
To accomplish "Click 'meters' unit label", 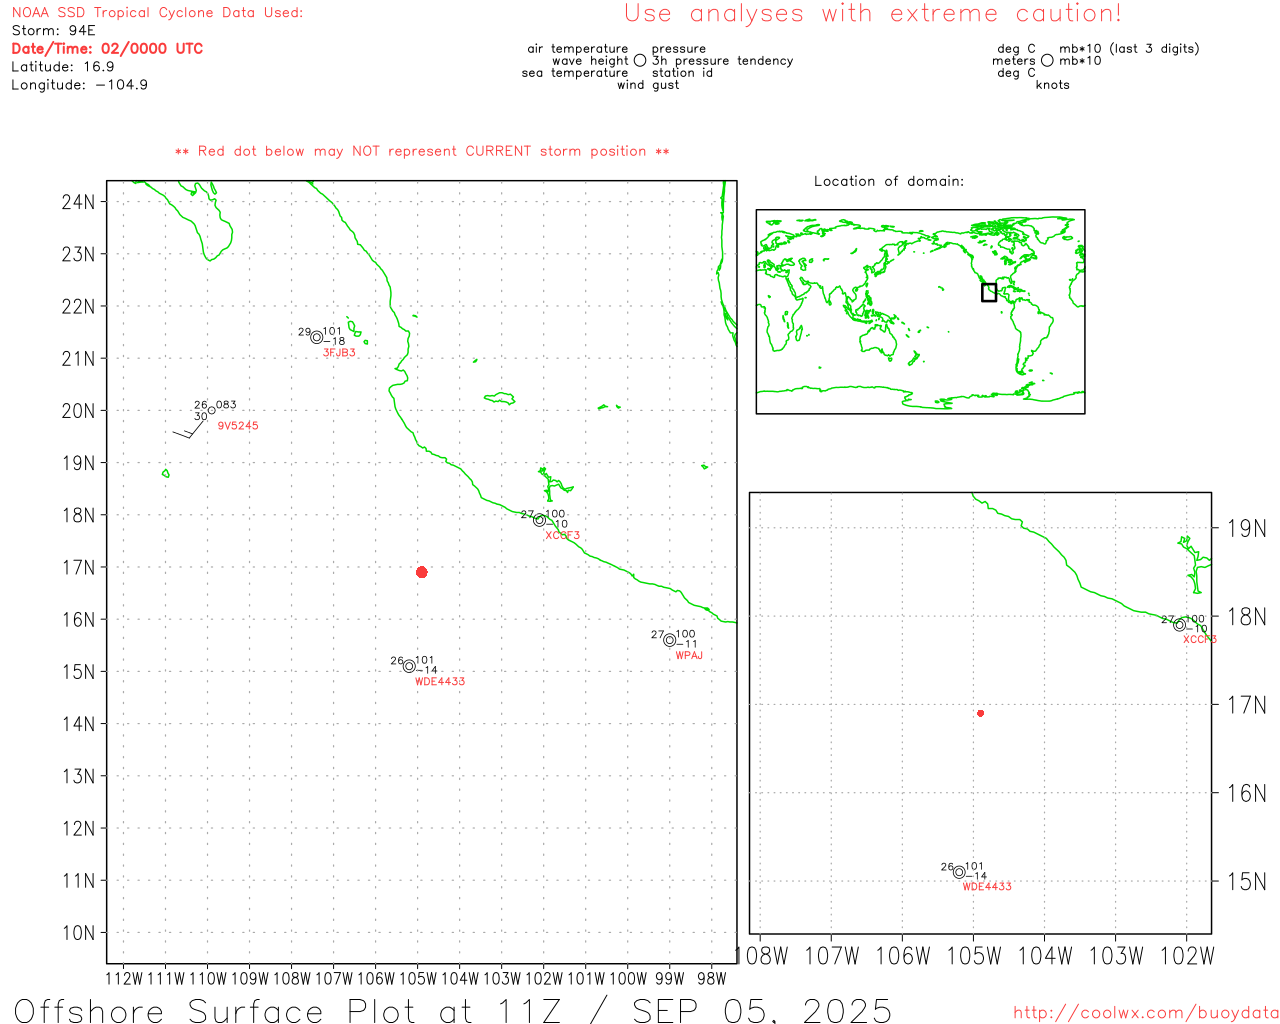I will [1014, 61].
